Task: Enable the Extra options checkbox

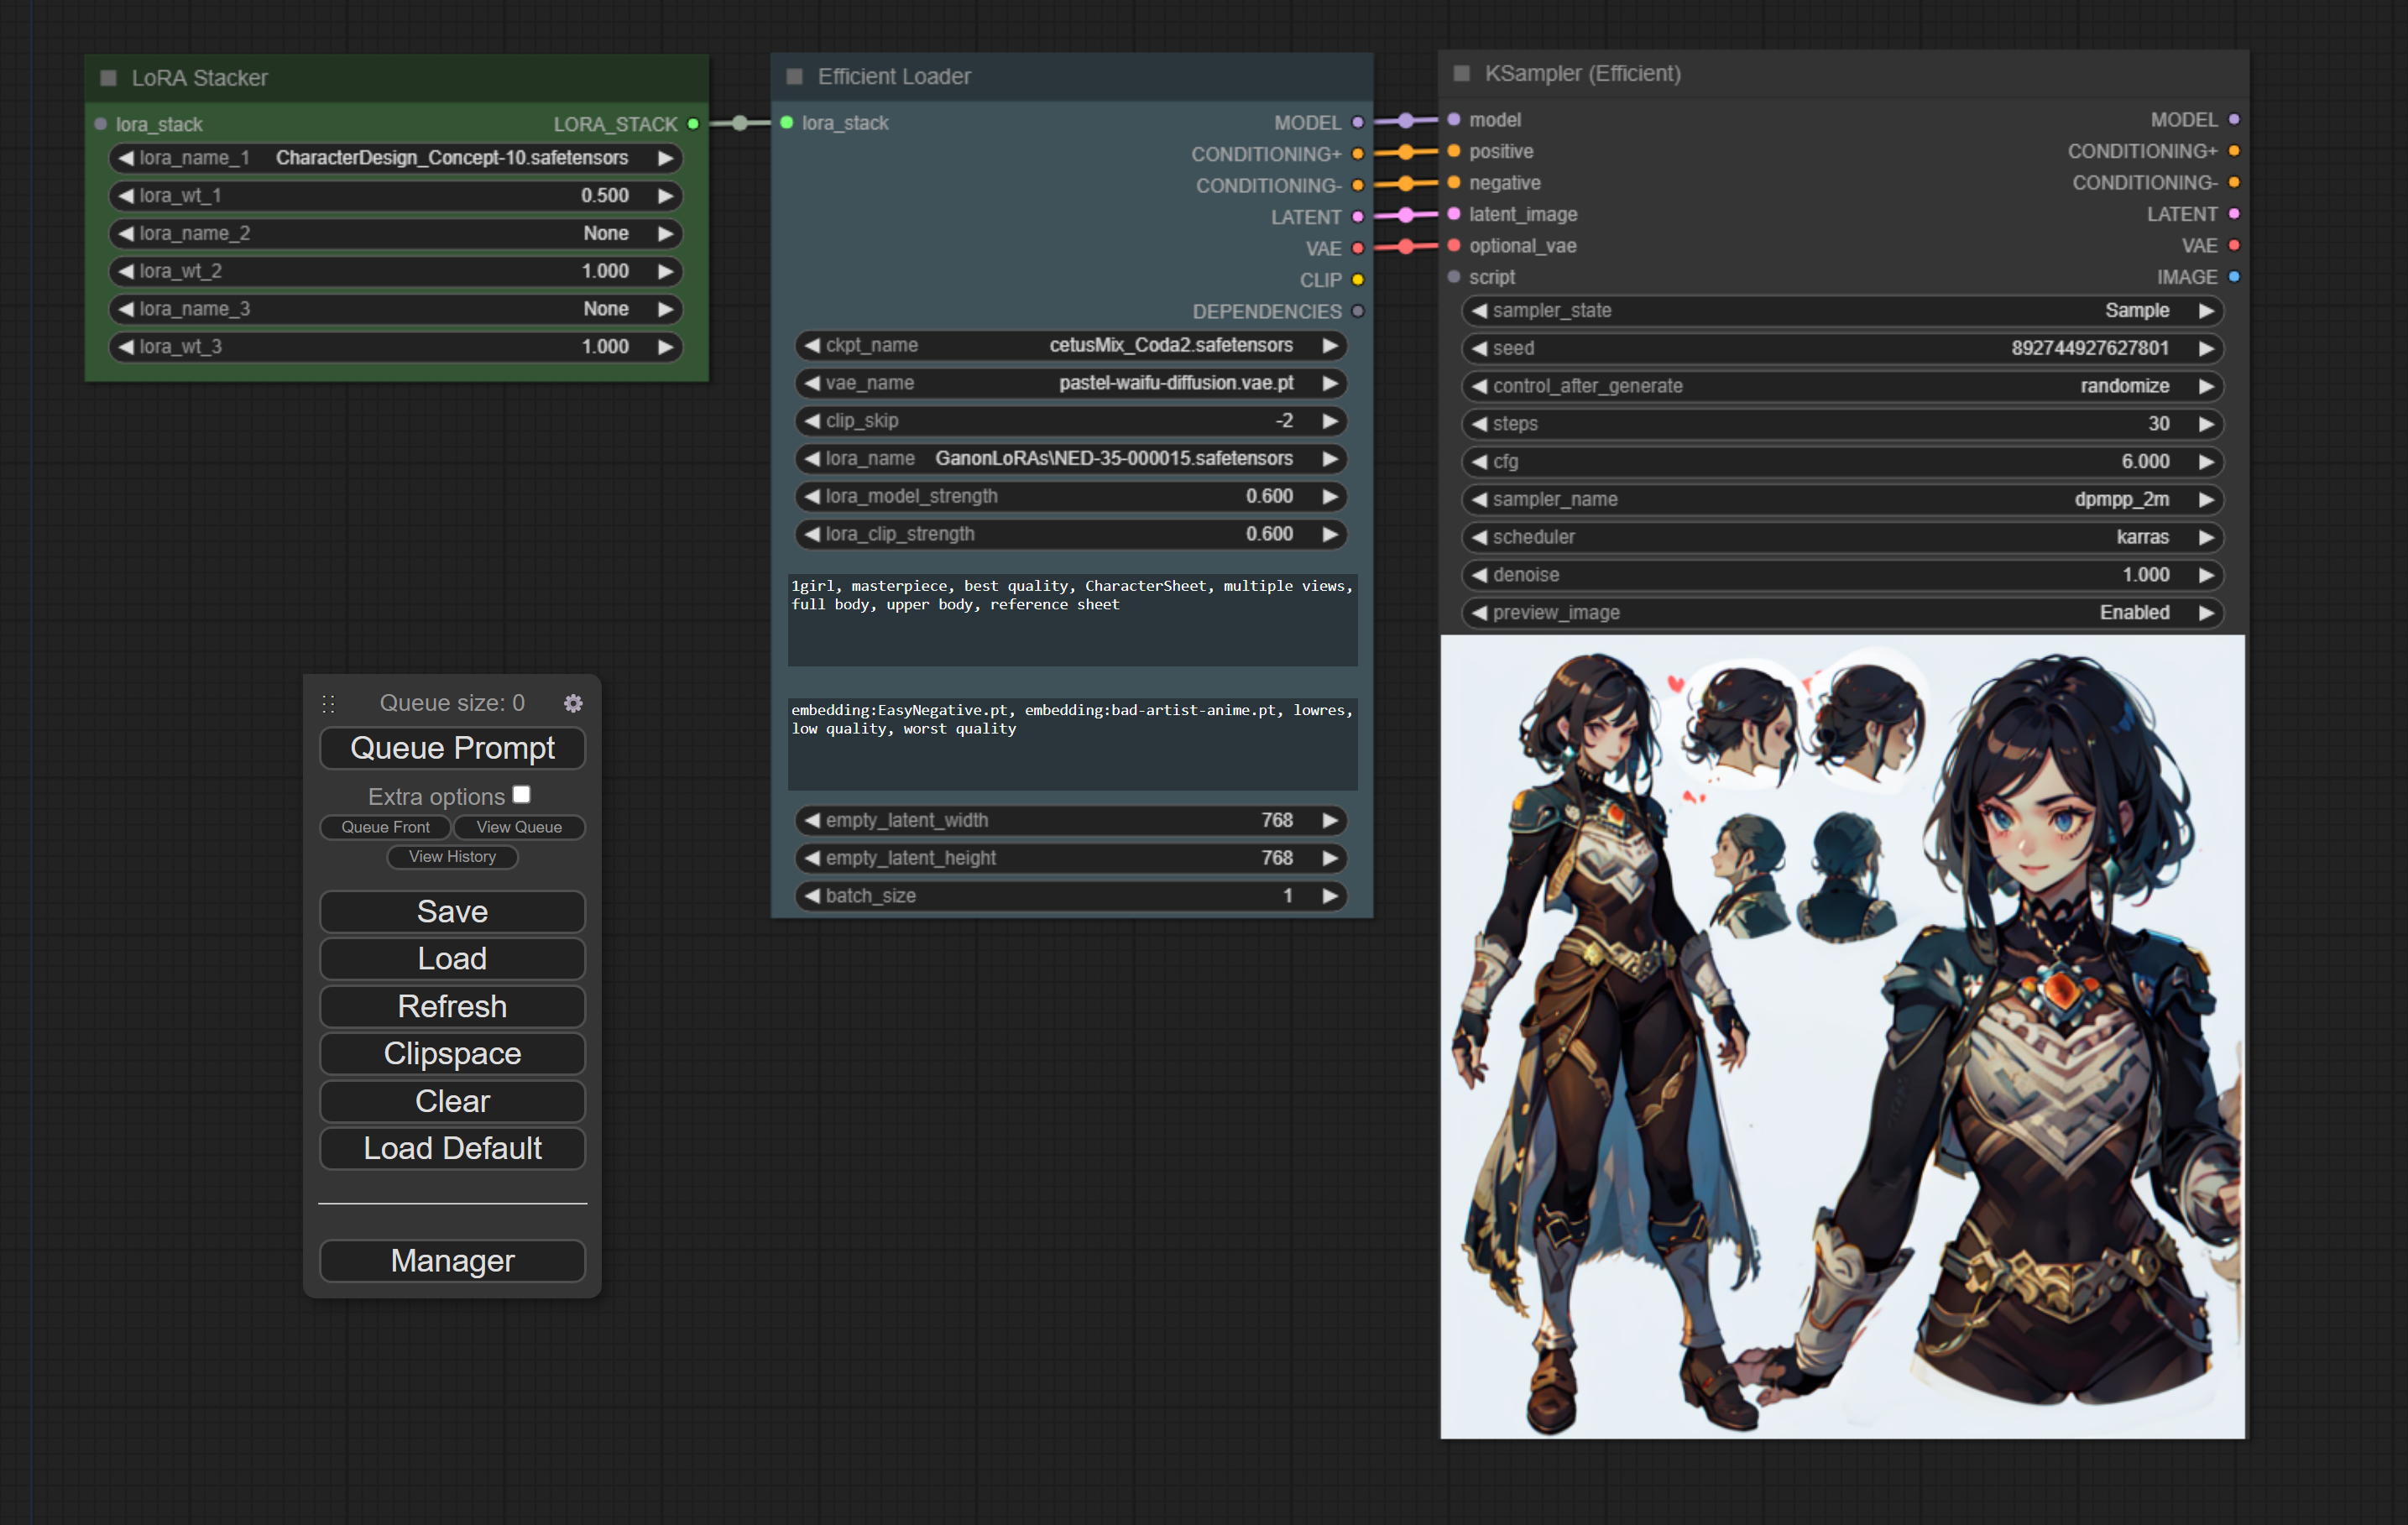Action: (521, 795)
